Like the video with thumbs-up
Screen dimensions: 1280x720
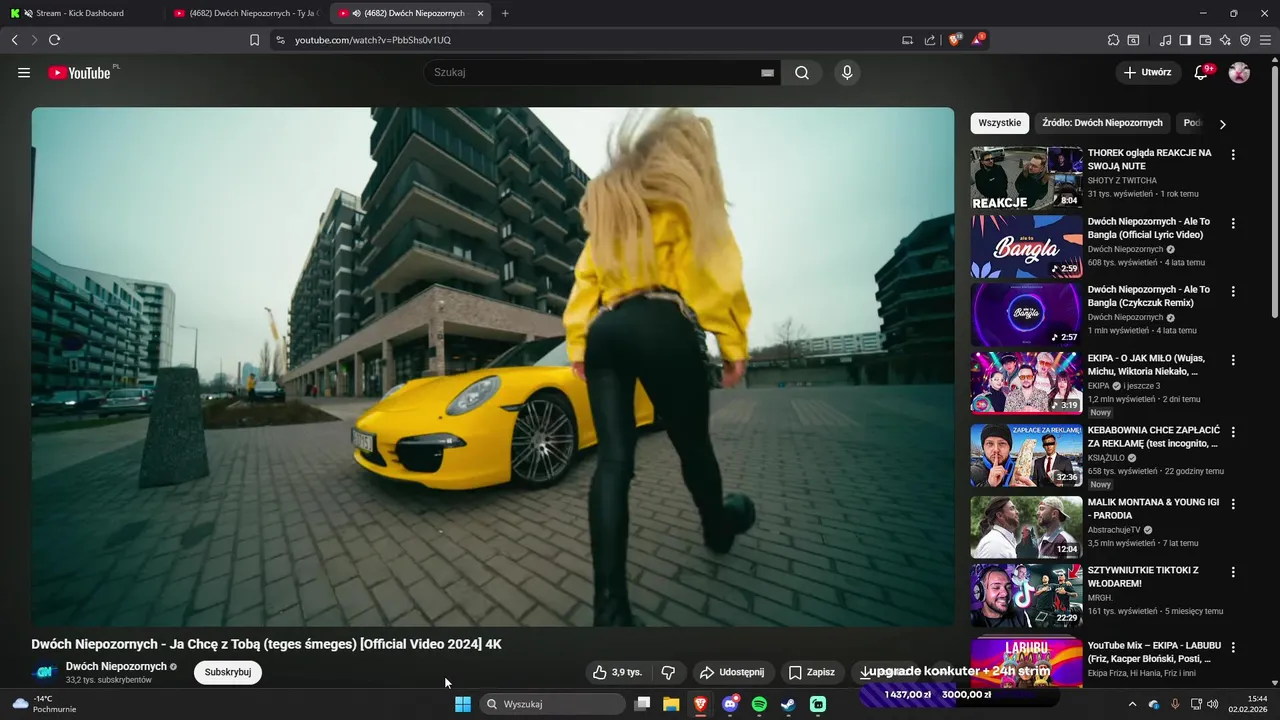click(x=617, y=673)
